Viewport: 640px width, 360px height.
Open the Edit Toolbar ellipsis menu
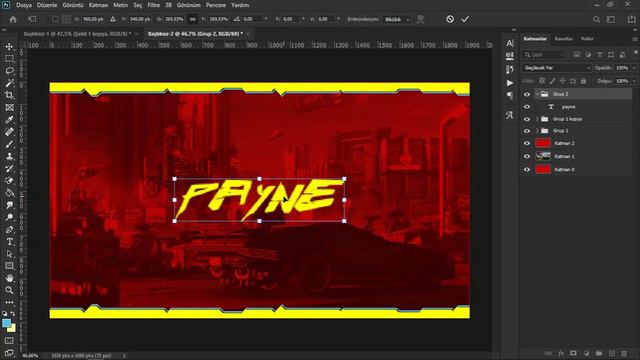point(9,302)
